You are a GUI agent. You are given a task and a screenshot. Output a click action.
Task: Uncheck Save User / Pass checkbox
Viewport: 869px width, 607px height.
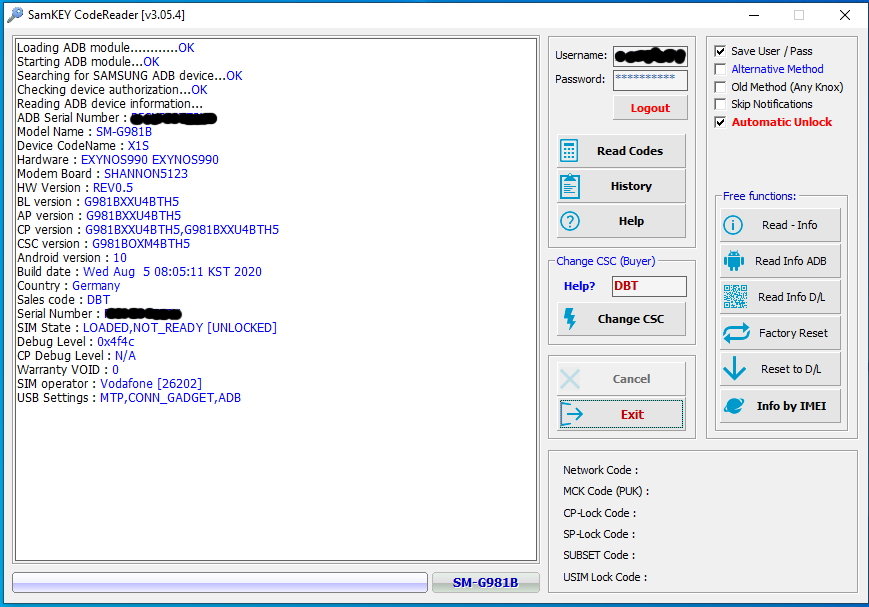(x=720, y=51)
